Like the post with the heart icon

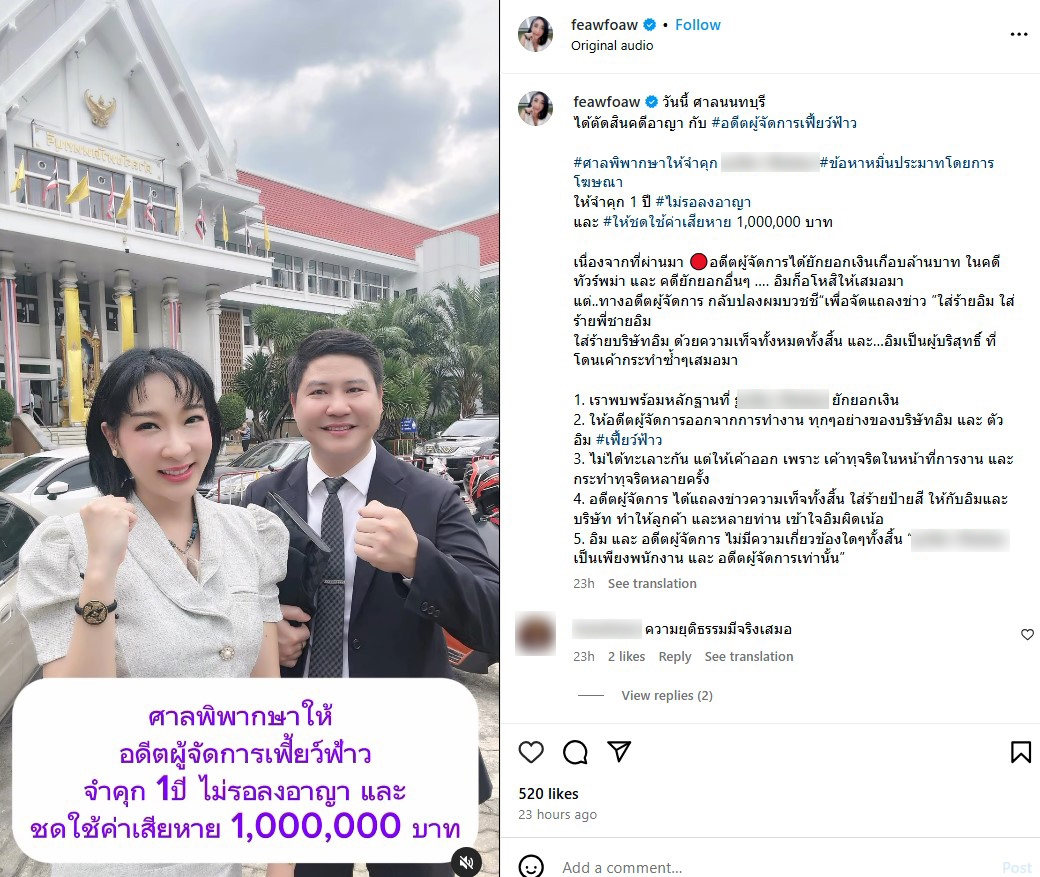pyautogui.click(x=531, y=752)
